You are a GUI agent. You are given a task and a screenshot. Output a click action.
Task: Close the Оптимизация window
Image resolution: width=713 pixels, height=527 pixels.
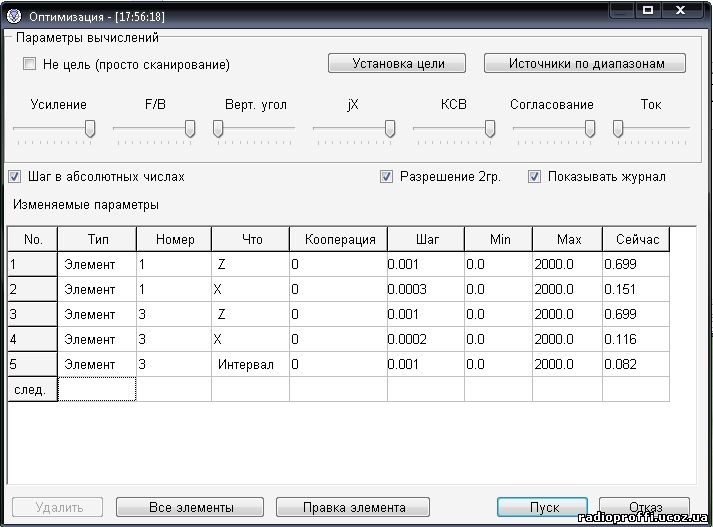(680, 10)
